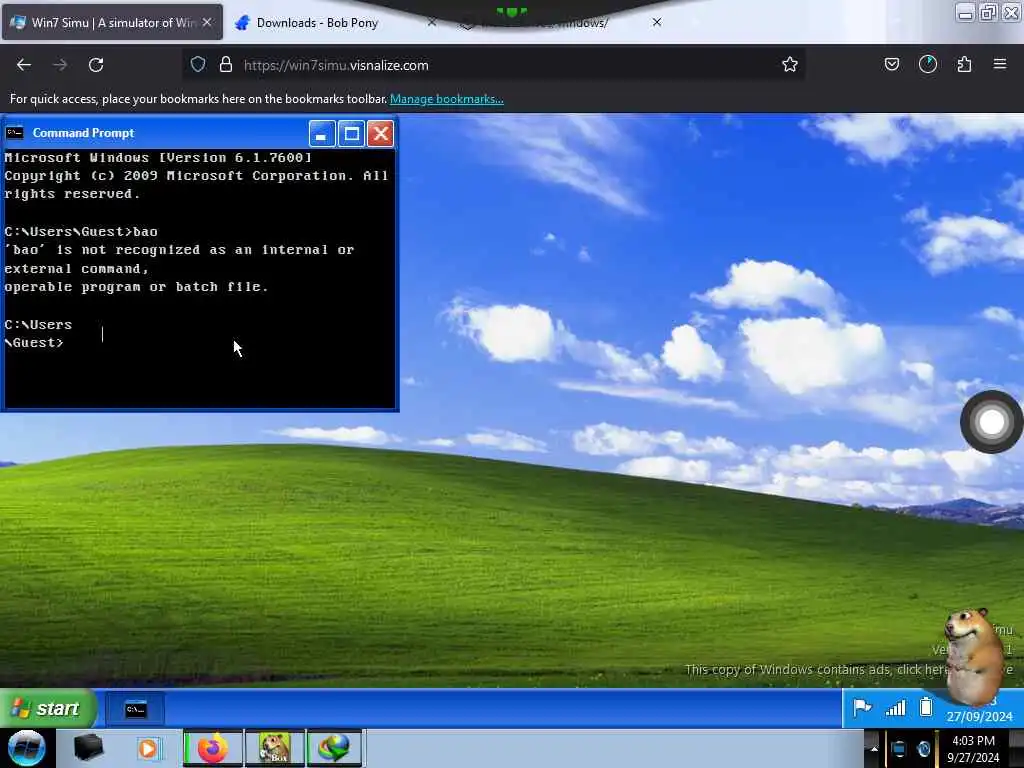Bookmark this page with the star icon
The width and height of the screenshot is (1024, 768).
[x=790, y=64]
